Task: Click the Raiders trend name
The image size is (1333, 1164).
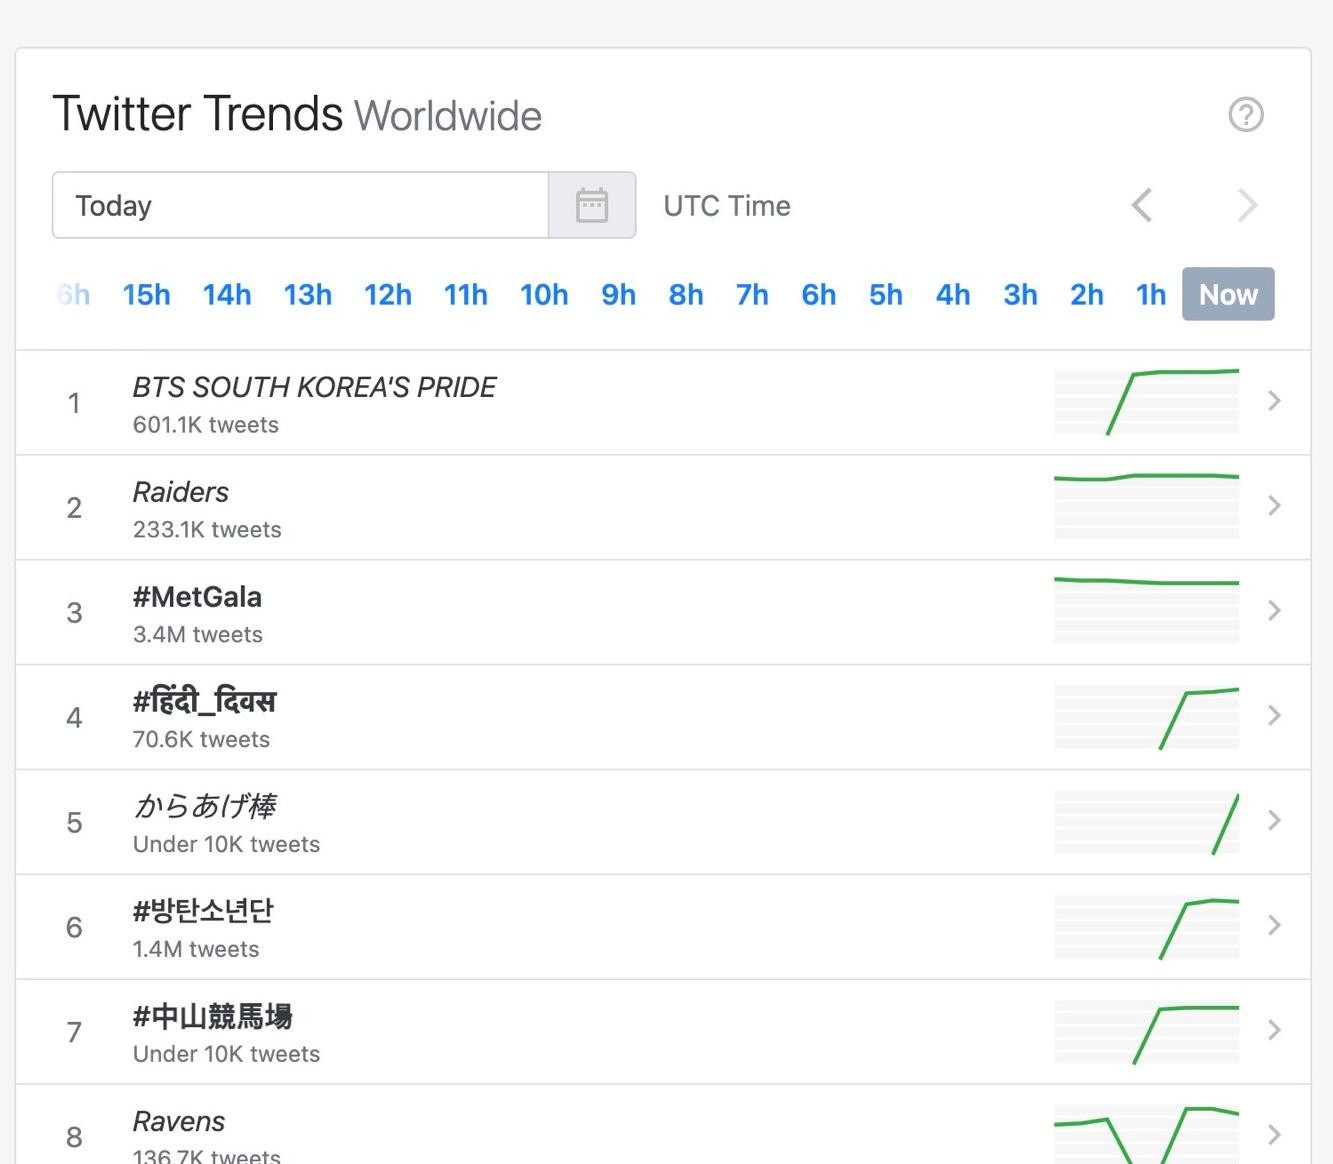Action: point(181,492)
